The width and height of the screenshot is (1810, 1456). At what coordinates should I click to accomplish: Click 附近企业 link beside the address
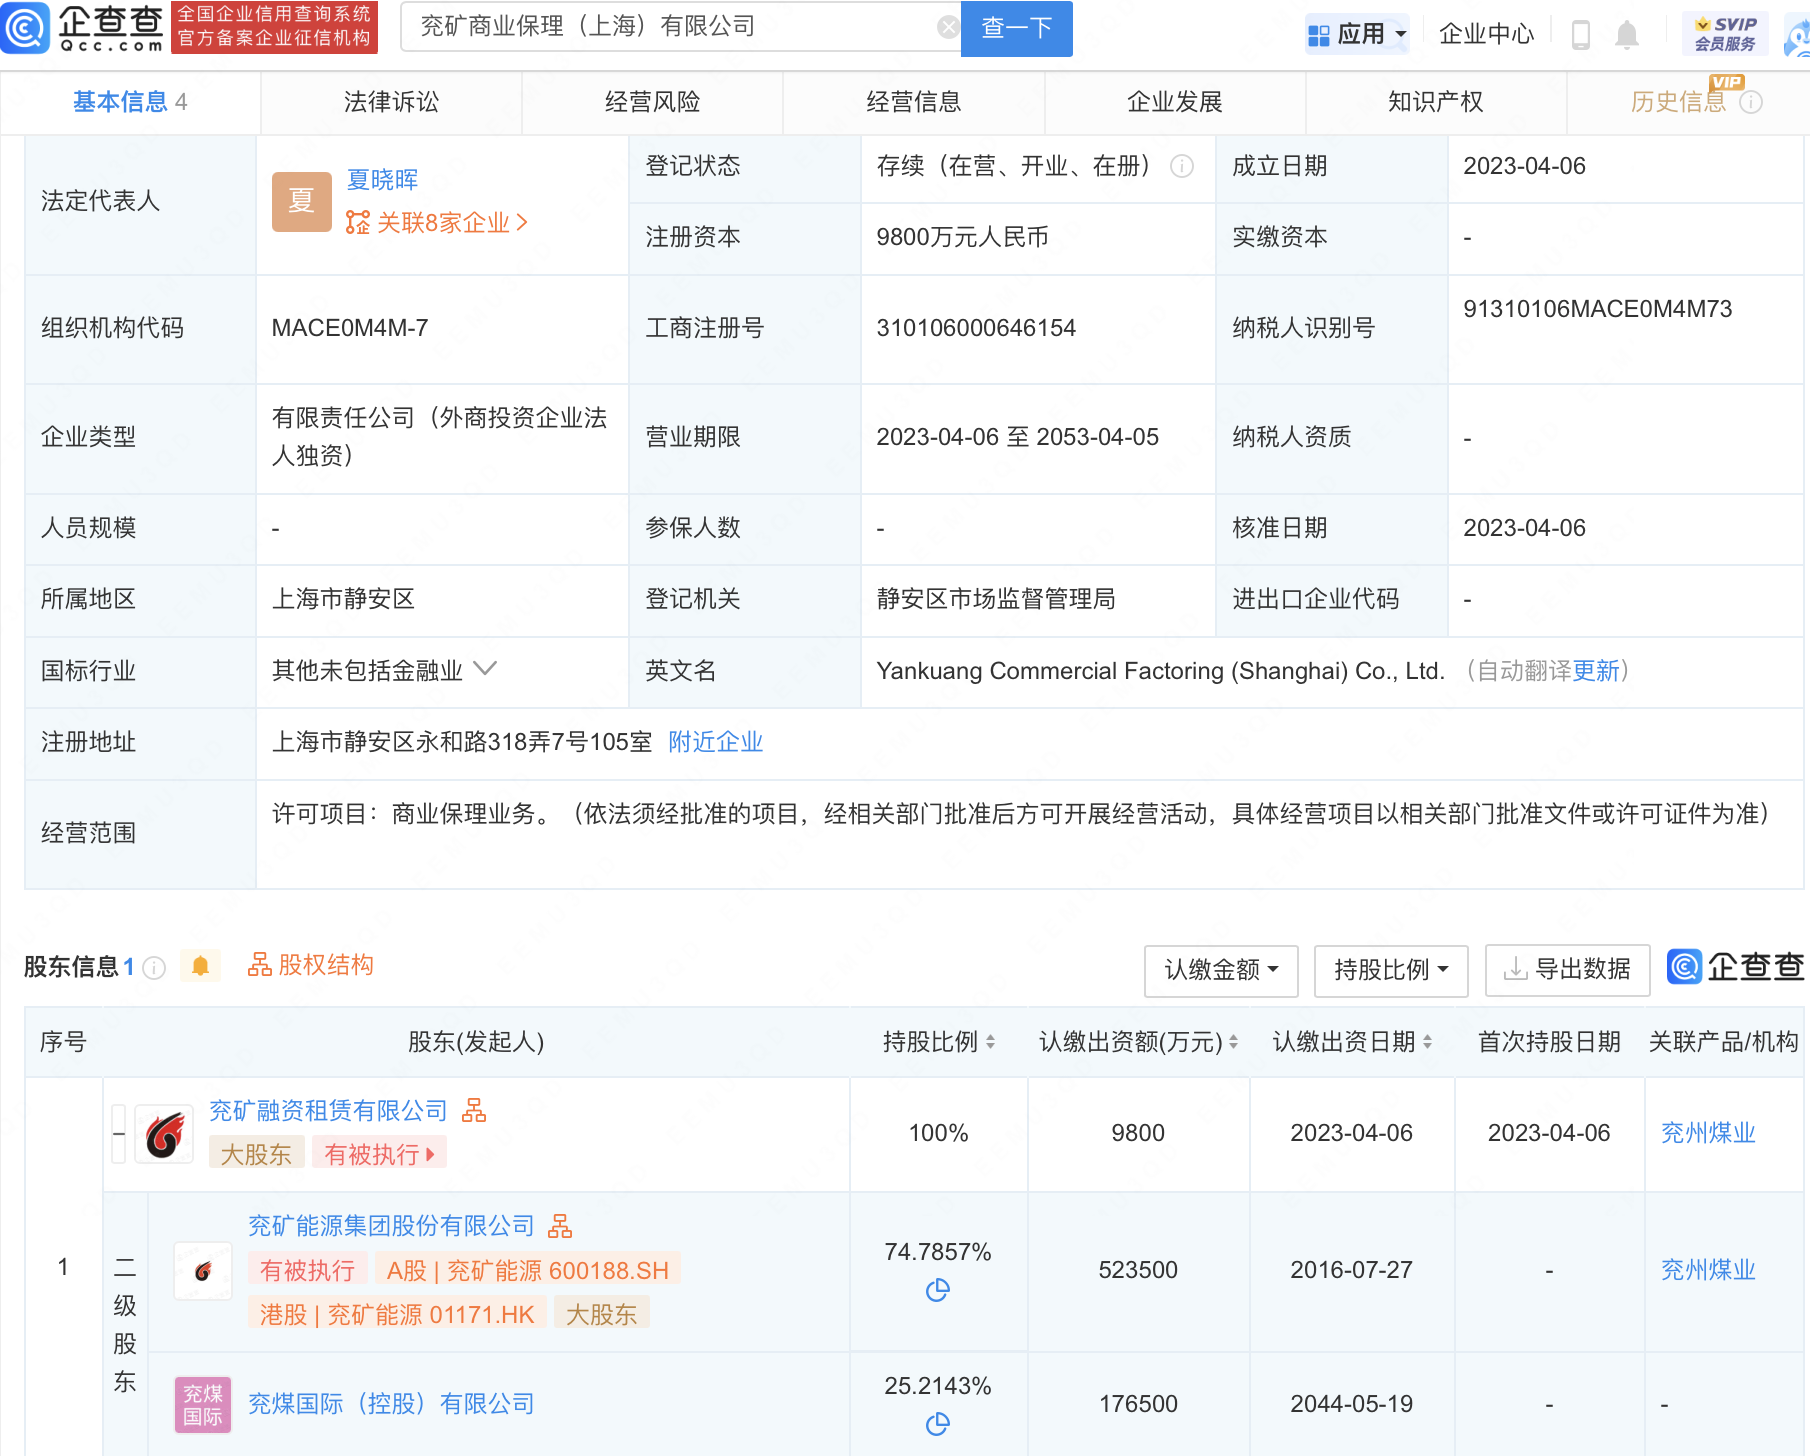coord(715,742)
